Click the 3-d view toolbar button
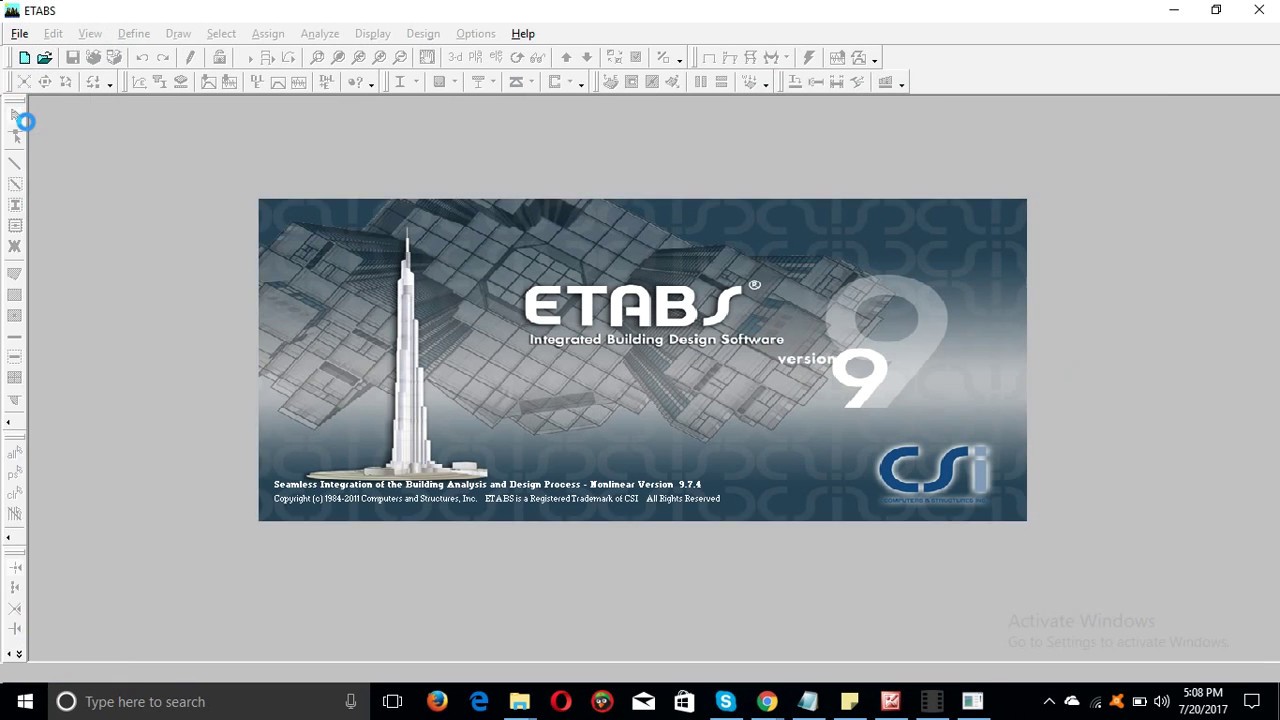 pos(455,58)
